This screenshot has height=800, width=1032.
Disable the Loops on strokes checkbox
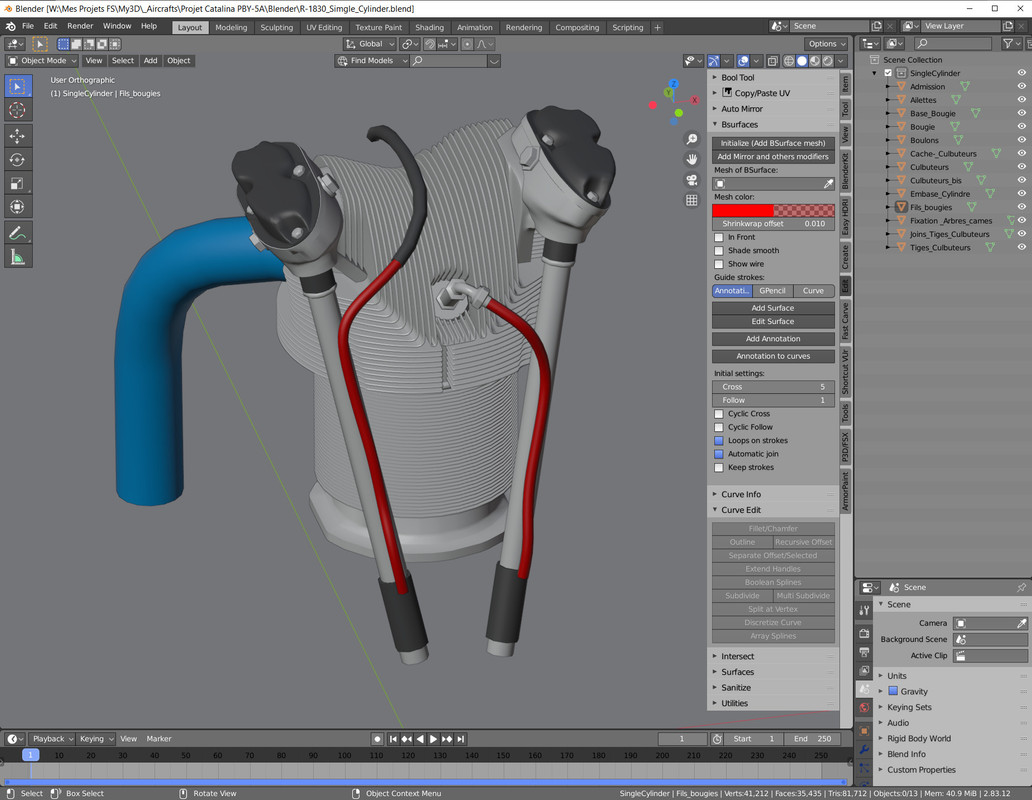tap(719, 441)
